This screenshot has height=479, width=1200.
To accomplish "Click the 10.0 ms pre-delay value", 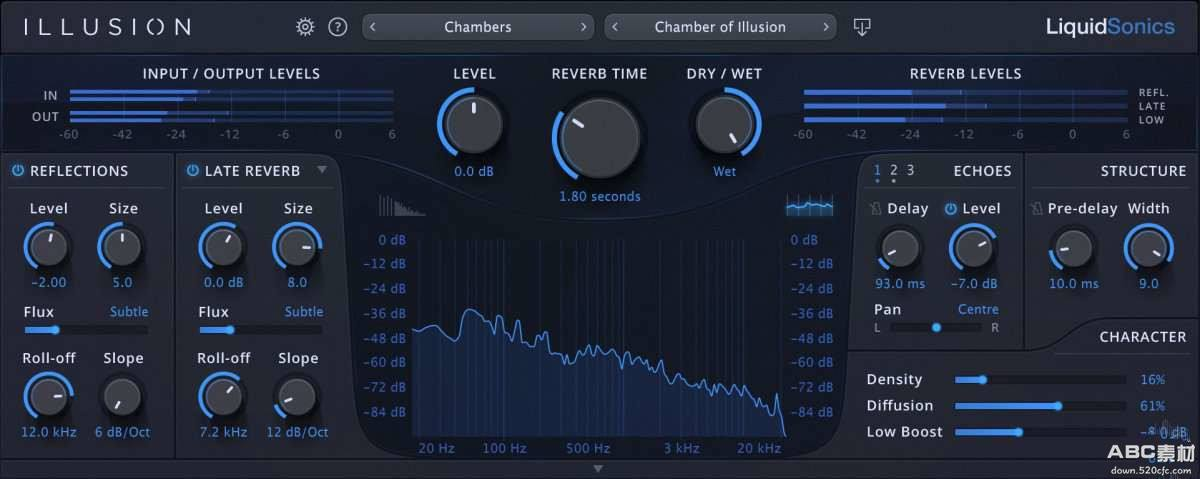I will 1073,284.
